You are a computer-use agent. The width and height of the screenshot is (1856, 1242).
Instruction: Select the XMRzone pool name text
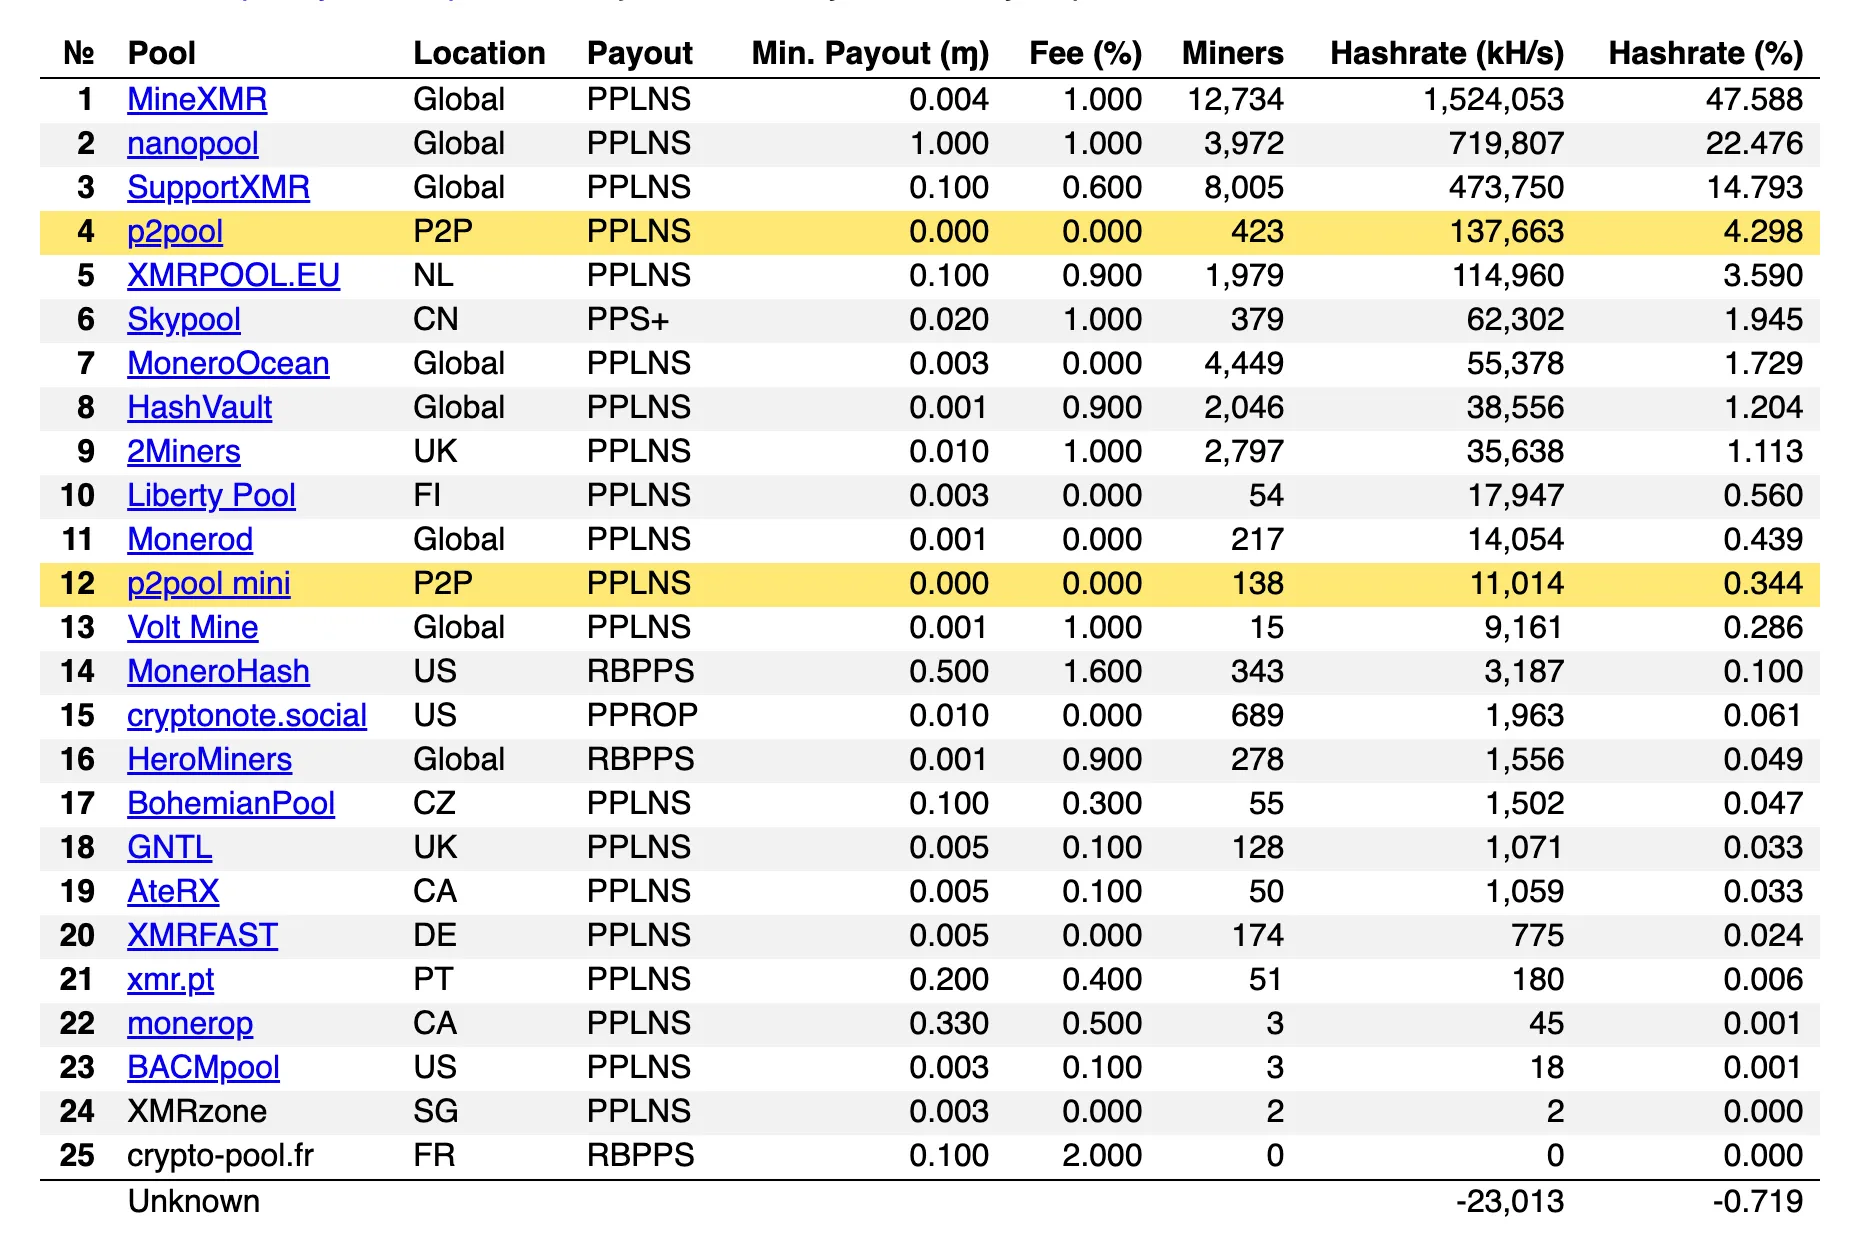(x=197, y=1111)
